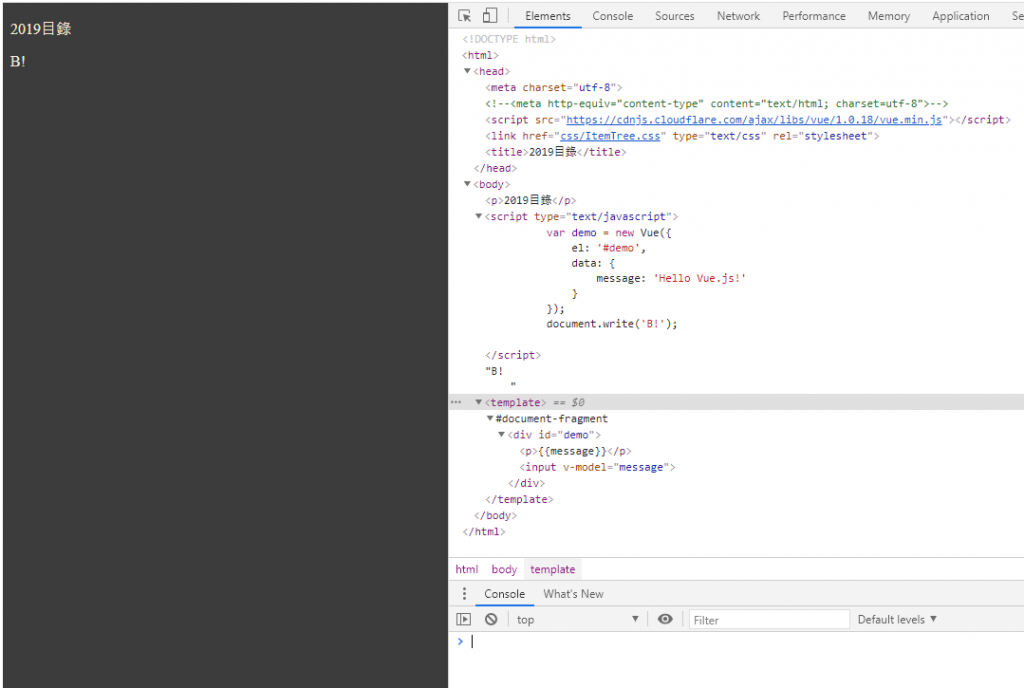Screen dimensions: 1024x688
Task: Open the console drawer three-dot menu
Action: tap(464, 593)
